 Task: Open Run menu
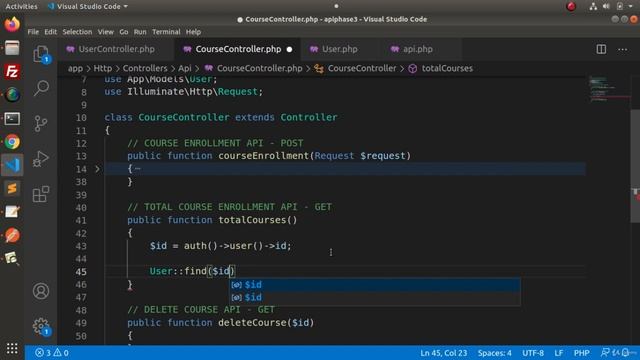140,32
